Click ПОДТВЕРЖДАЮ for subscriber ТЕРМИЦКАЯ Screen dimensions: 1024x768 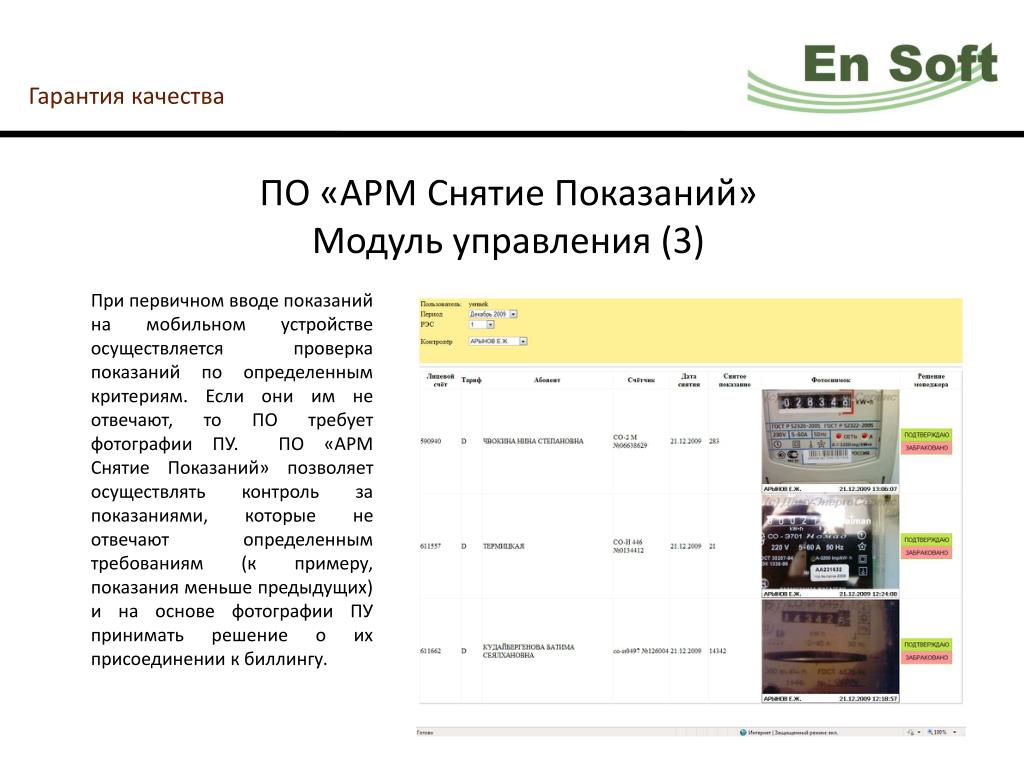click(926, 540)
